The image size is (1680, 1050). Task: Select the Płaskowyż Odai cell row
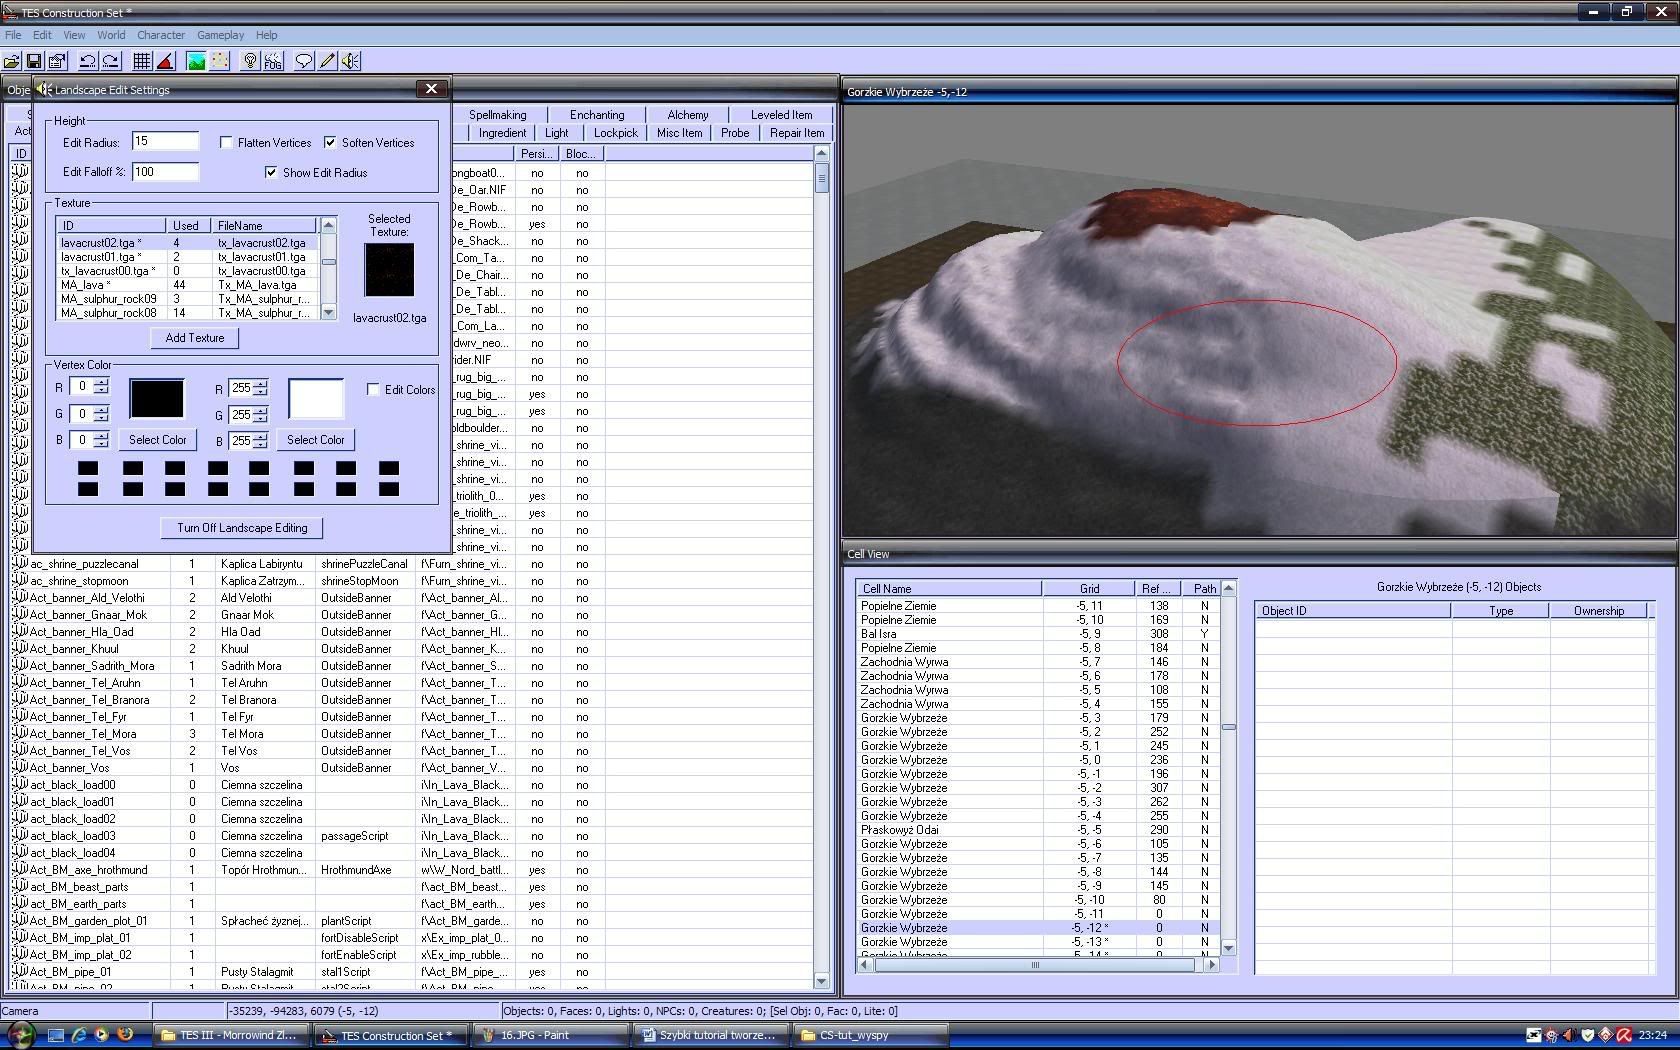pos(1040,830)
